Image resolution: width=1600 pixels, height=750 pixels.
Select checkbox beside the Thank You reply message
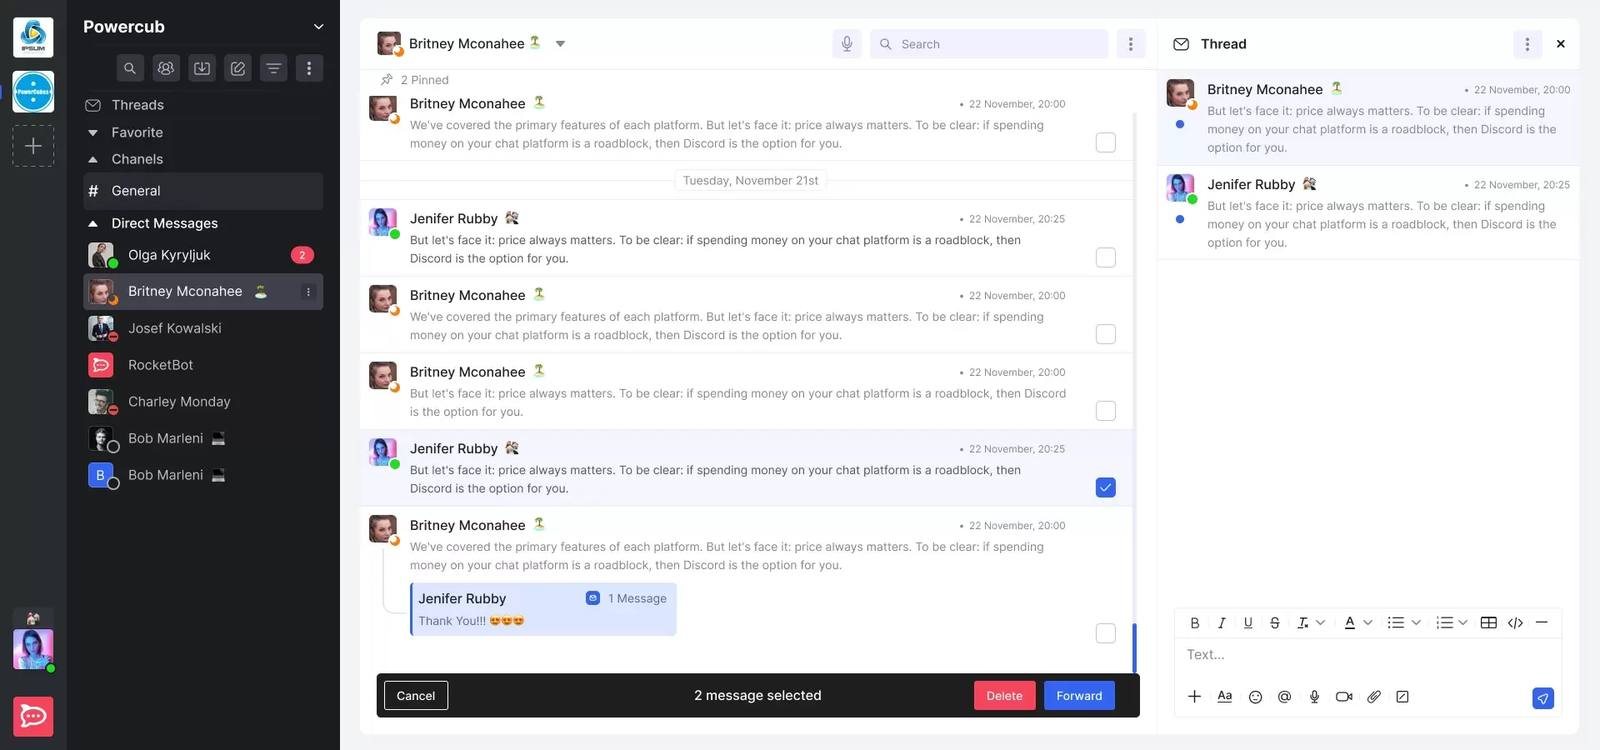pyautogui.click(x=1105, y=633)
